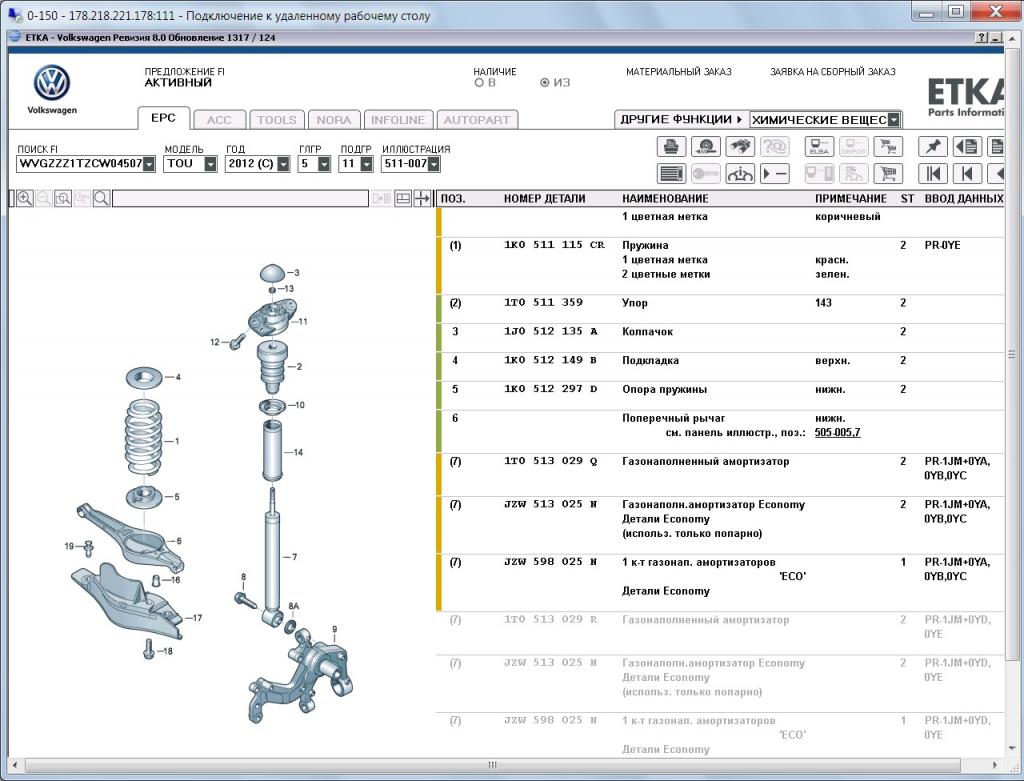Switch to the INFOLINE tab
The width and height of the screenshot is (1024, 781).
(398, 120)
